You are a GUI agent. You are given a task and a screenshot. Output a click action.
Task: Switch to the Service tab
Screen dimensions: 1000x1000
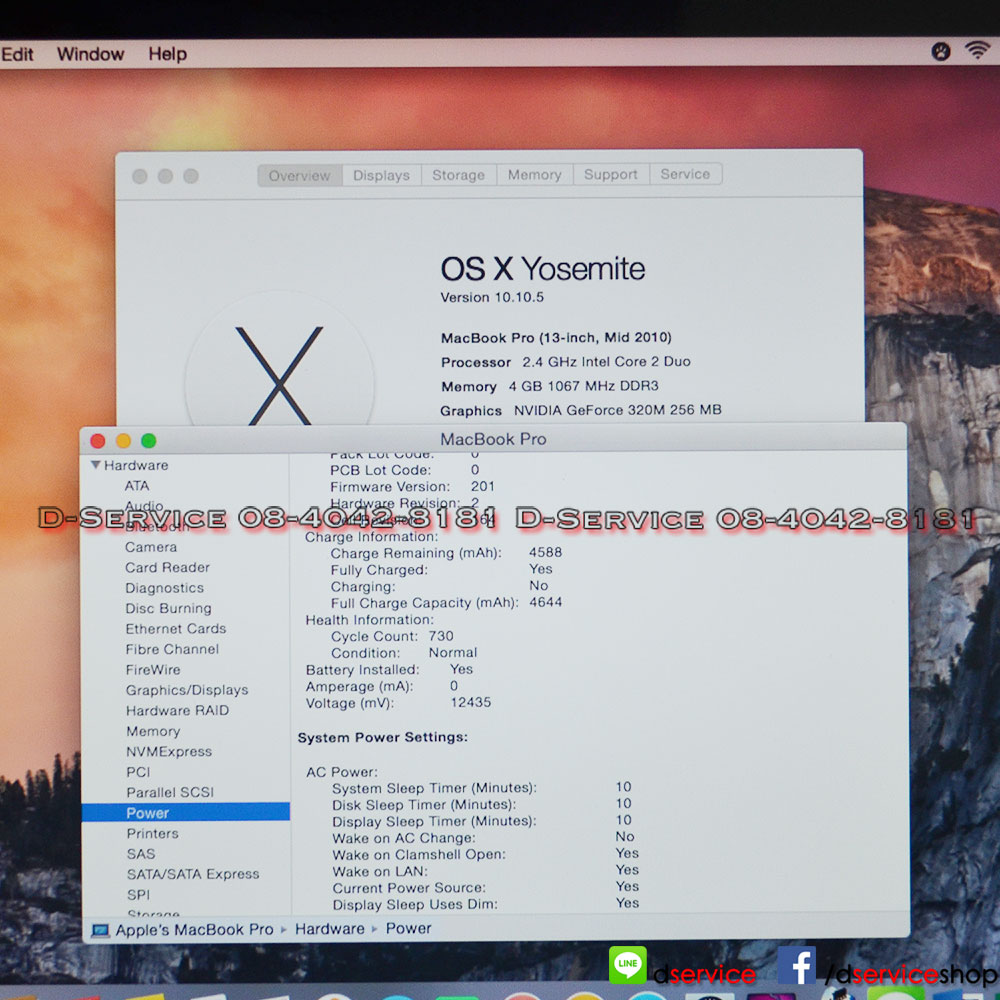pyautogui.click(x=686, y=173)
